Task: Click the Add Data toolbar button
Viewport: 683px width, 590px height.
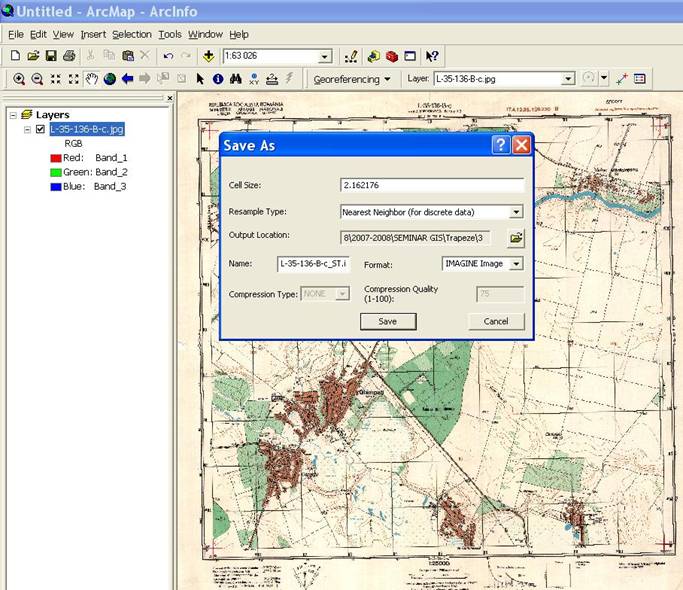Action: click(208, 56)
